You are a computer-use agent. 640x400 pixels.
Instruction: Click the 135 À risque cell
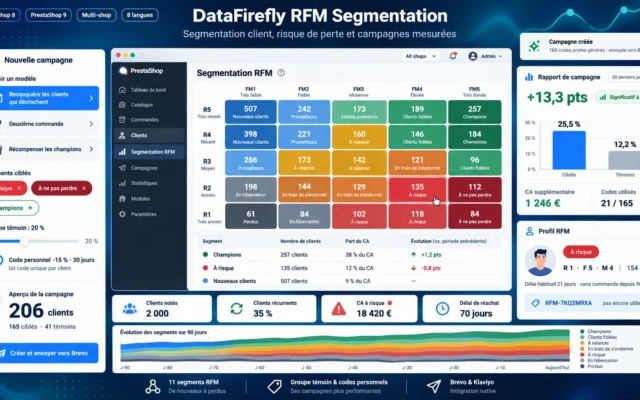[417, 190]
